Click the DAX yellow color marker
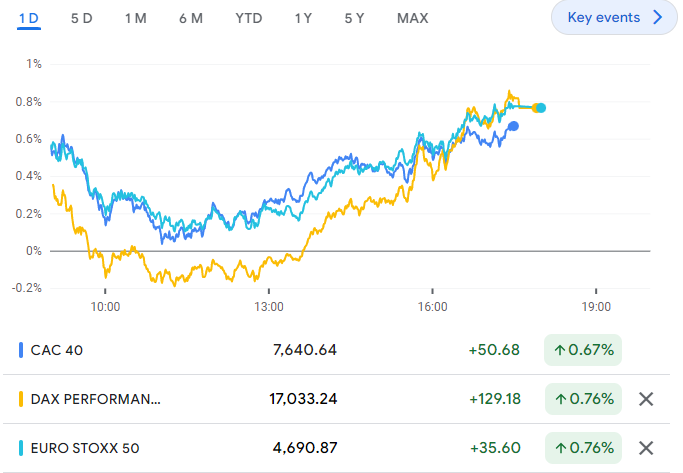The height and width of the screenshot is (473, 683). point(21,399)
